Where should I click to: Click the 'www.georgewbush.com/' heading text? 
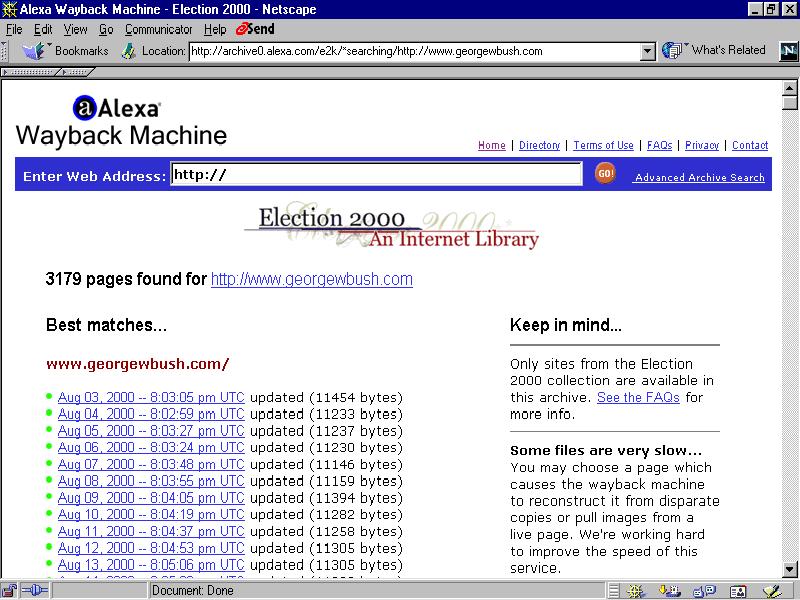coord(138,364)
